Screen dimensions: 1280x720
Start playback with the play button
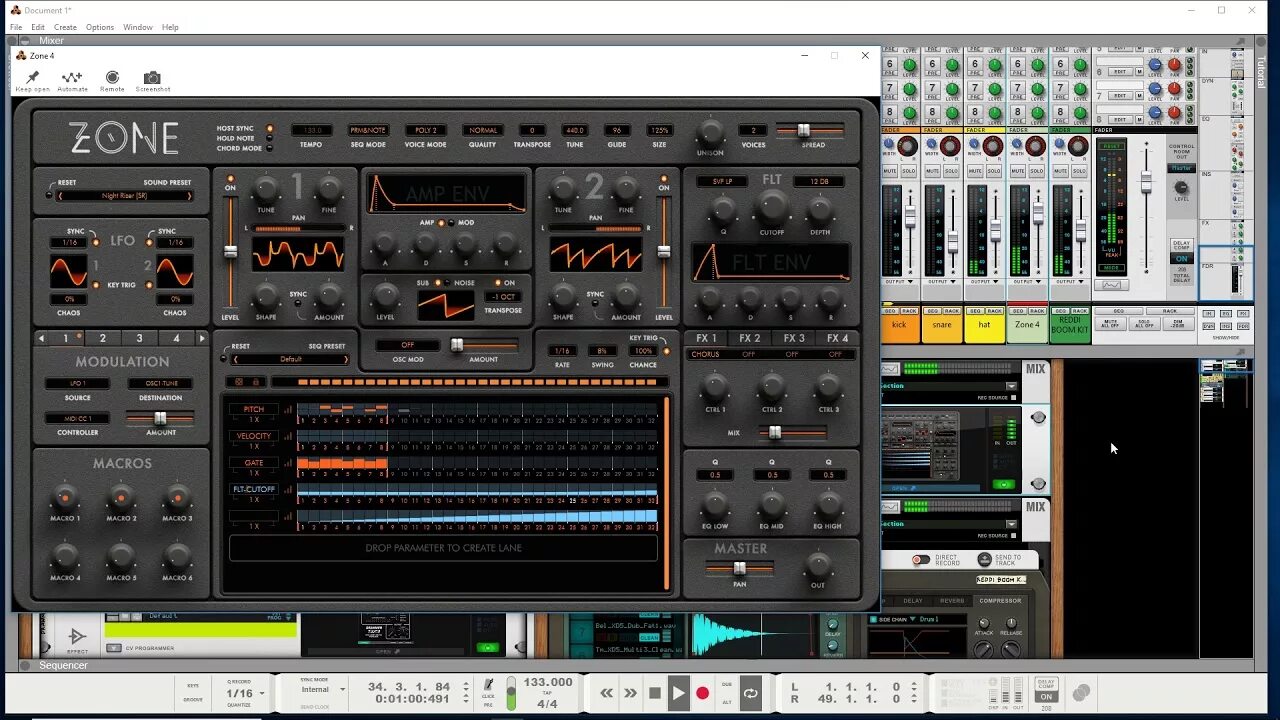[x=679, y=693]
